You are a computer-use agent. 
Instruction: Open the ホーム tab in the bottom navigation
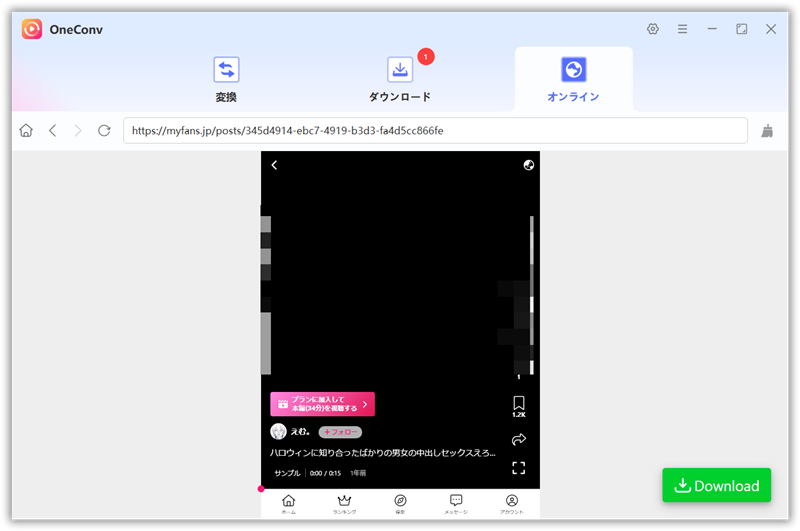pos(289,504)
